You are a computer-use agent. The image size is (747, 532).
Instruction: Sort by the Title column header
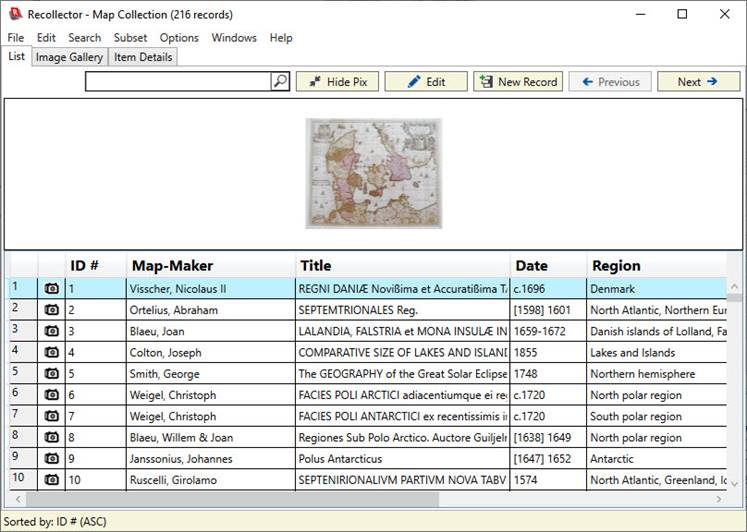(x=403, y=265)
